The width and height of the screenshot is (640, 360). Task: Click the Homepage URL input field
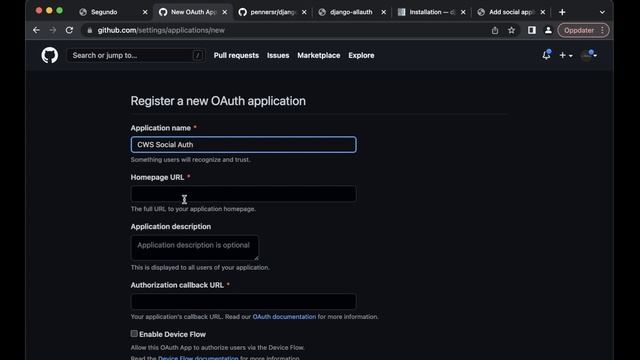click(x=243, y=194)
